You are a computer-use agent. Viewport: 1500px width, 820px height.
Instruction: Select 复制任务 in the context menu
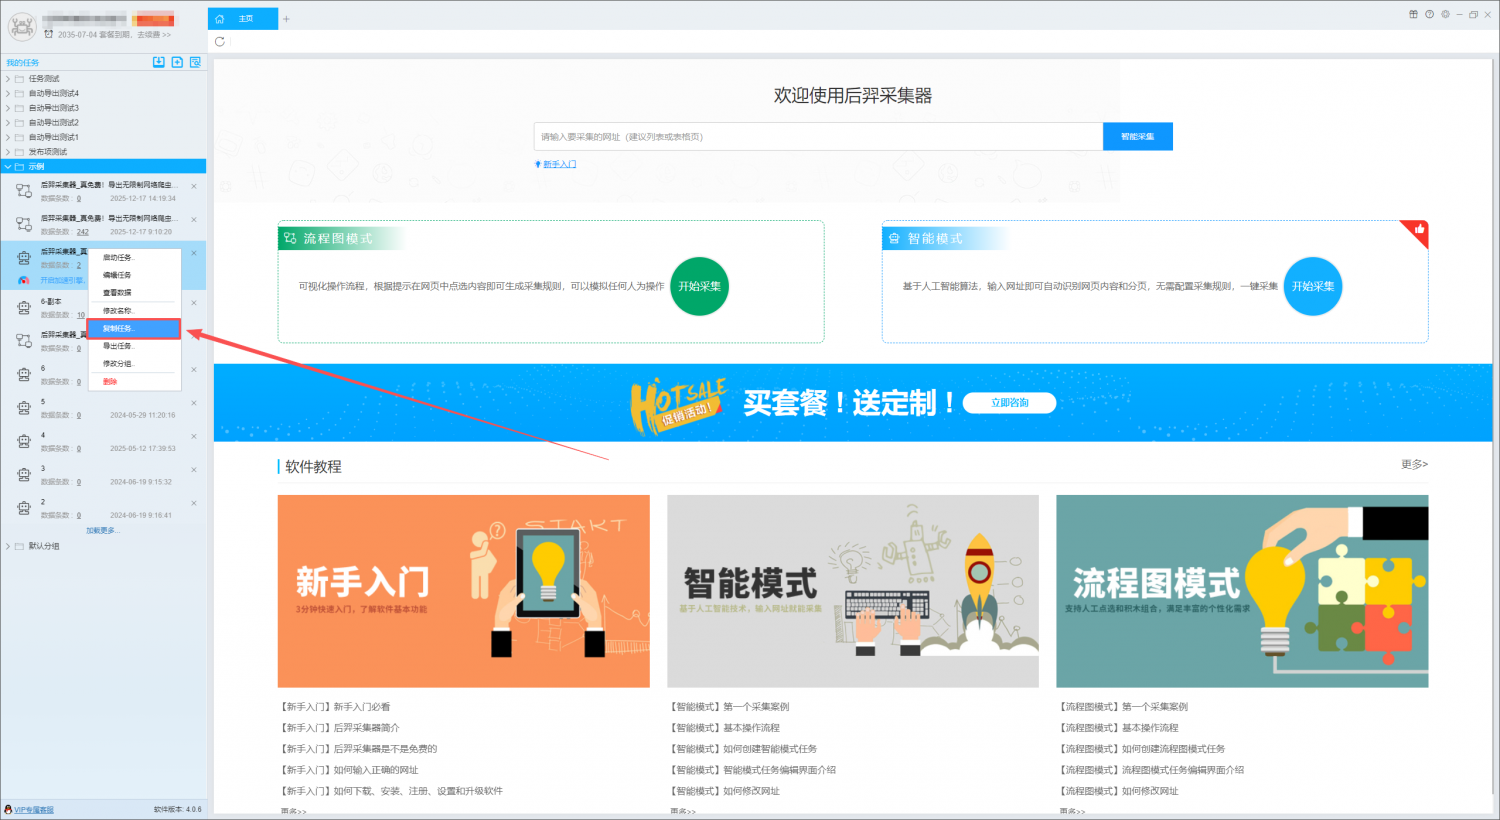(133, 329)
